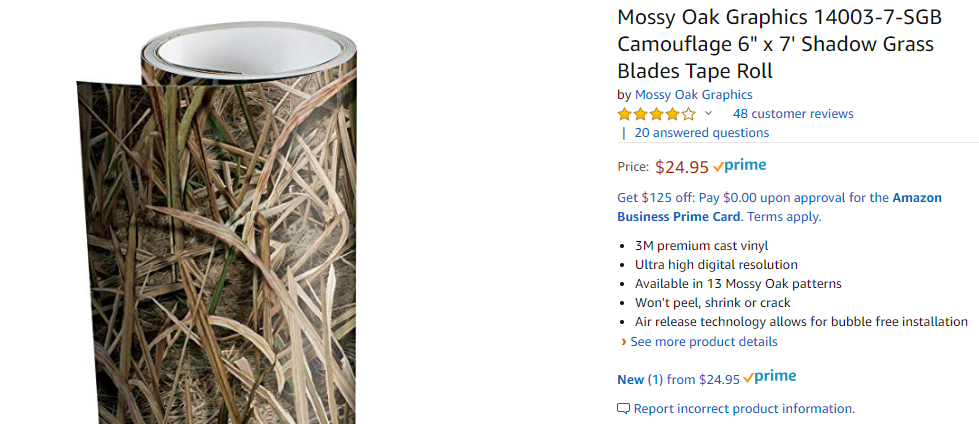This screenshot has width=979, height=424.
Task: Expand the rating breakdown dropdown arrow
Action: coord(708,114)
